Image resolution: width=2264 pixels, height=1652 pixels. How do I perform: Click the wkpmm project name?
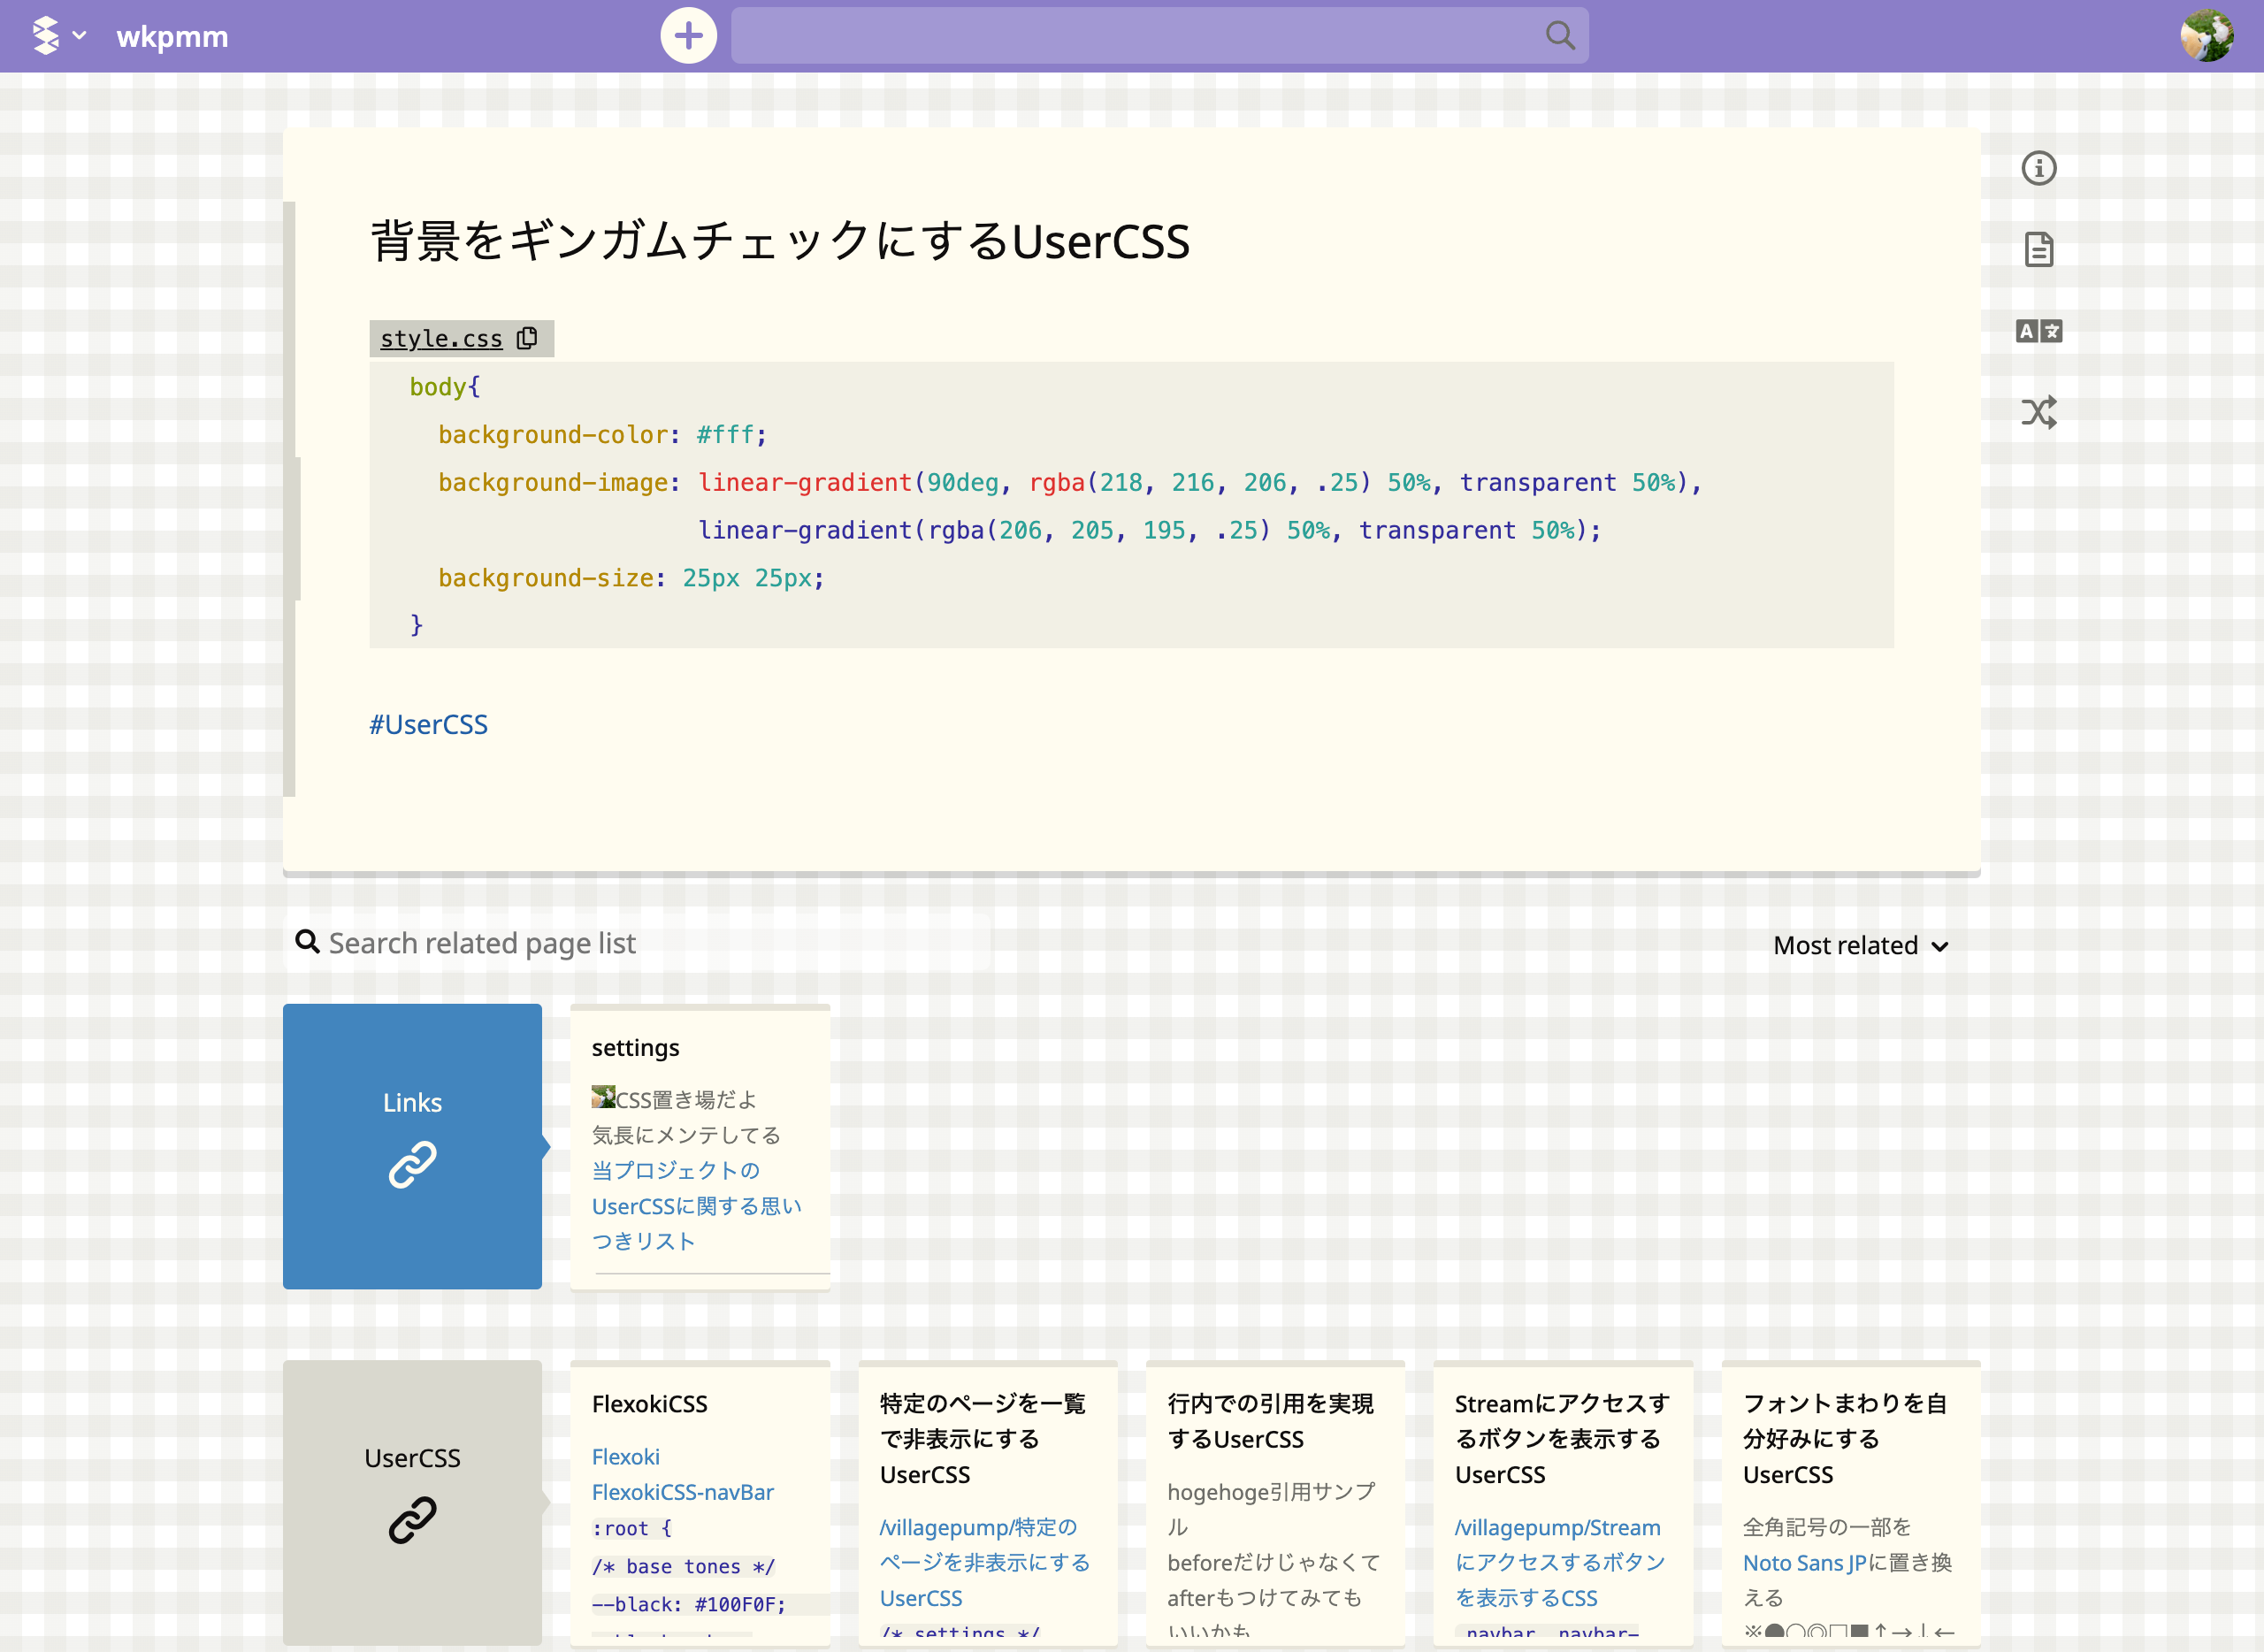(172, 37)
